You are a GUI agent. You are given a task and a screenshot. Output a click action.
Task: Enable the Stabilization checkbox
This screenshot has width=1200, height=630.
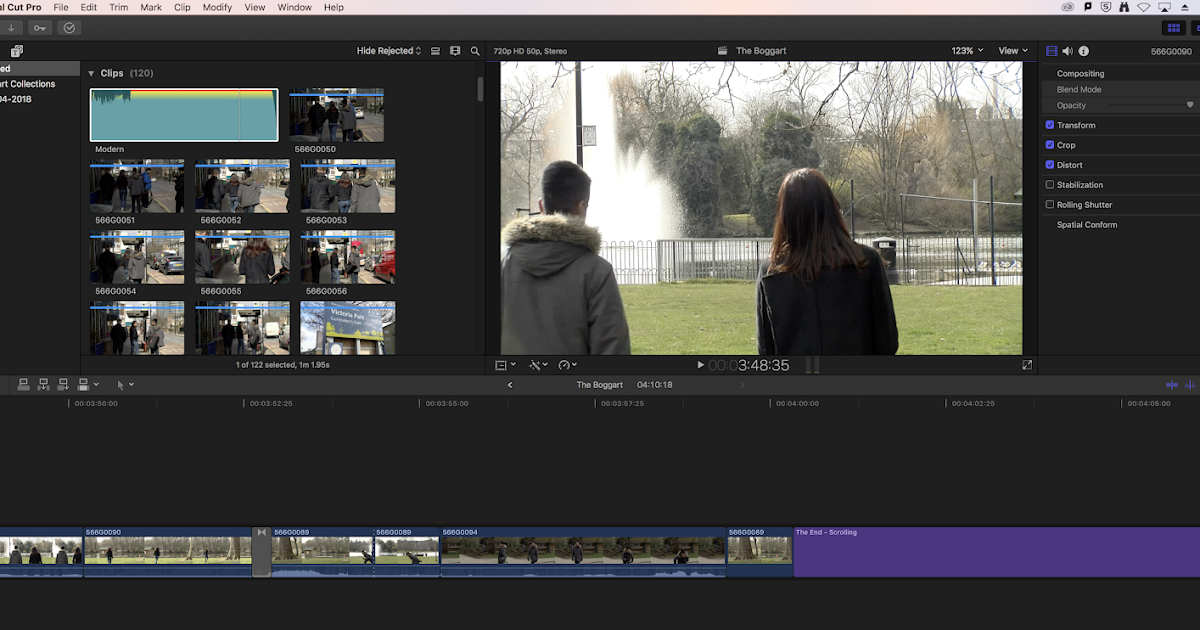[1050, 184]
